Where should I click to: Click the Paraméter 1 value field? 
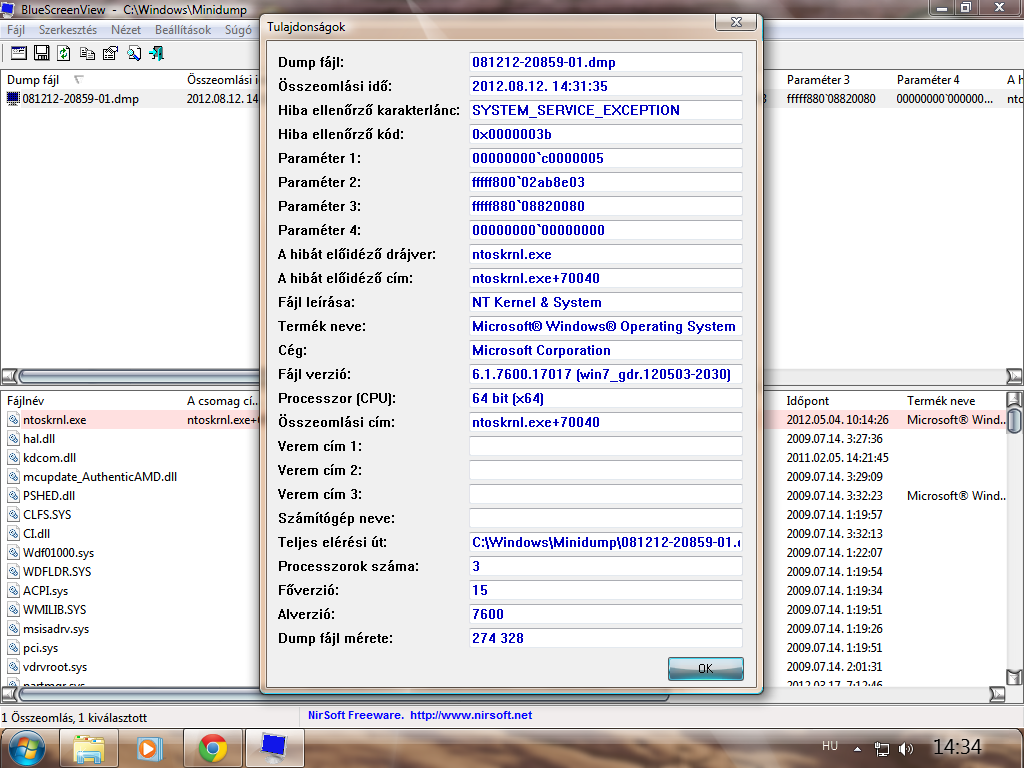(605, 158)
